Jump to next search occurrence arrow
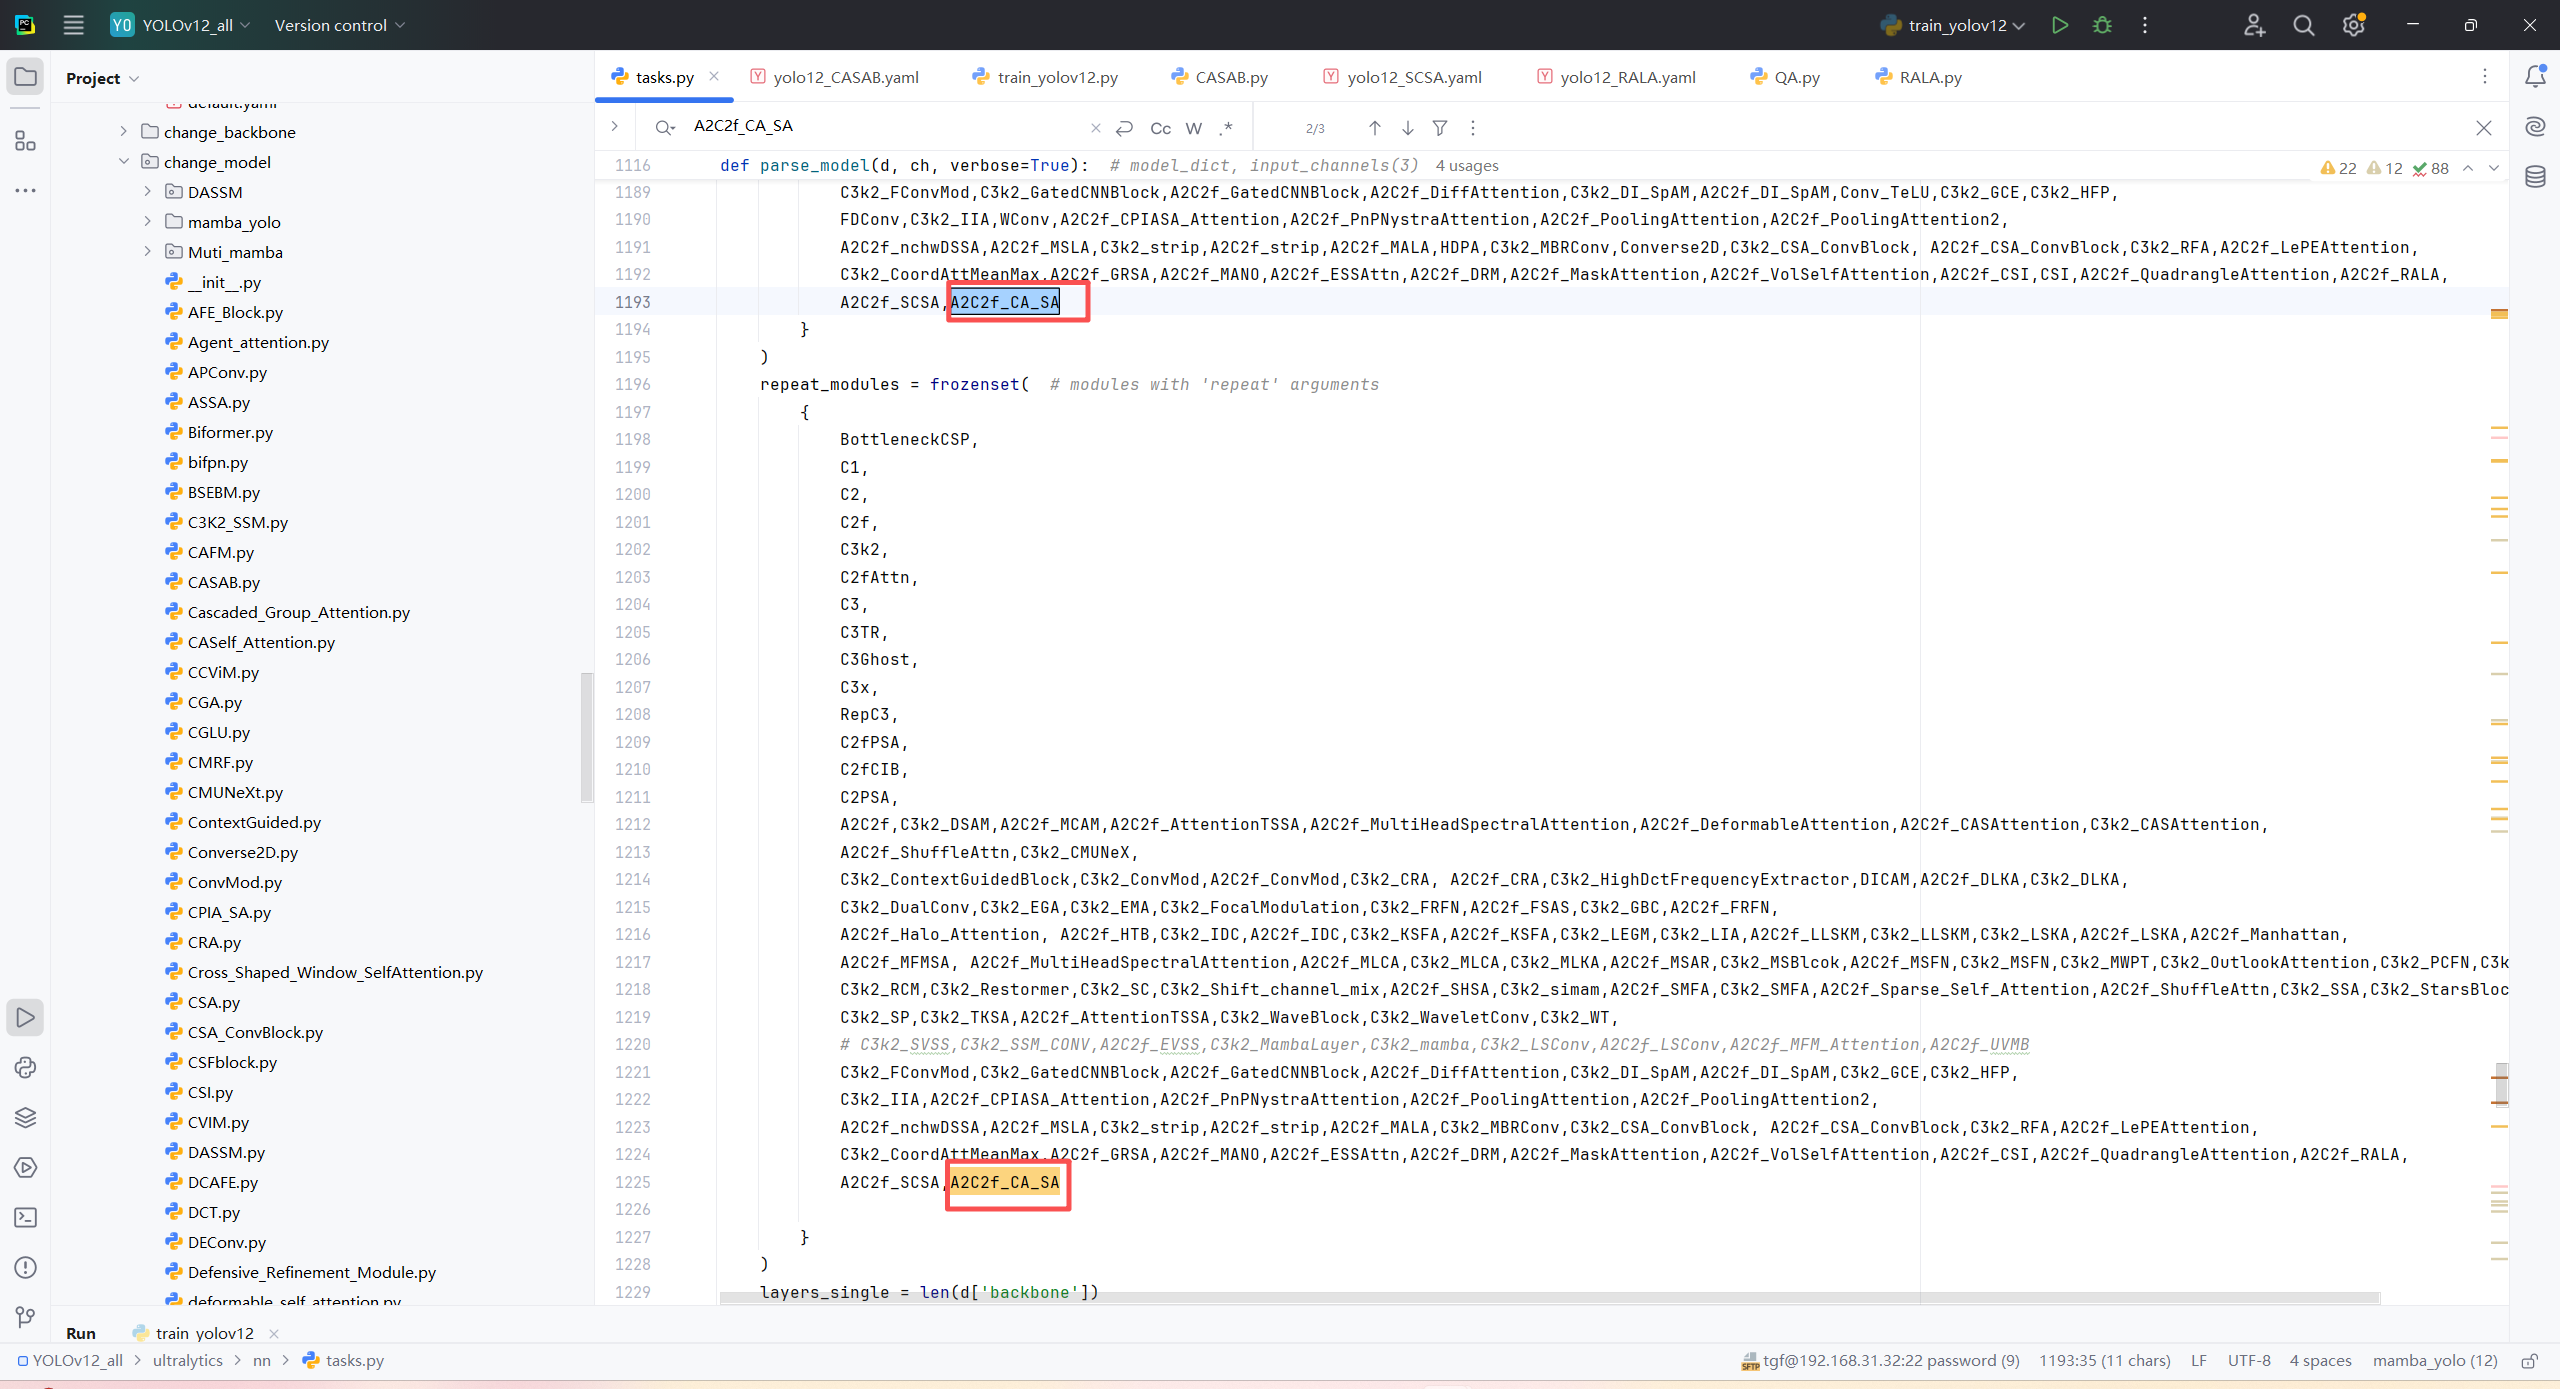The width and height of the screenshot is (2560, 1389). click(x=1407, y=128)
